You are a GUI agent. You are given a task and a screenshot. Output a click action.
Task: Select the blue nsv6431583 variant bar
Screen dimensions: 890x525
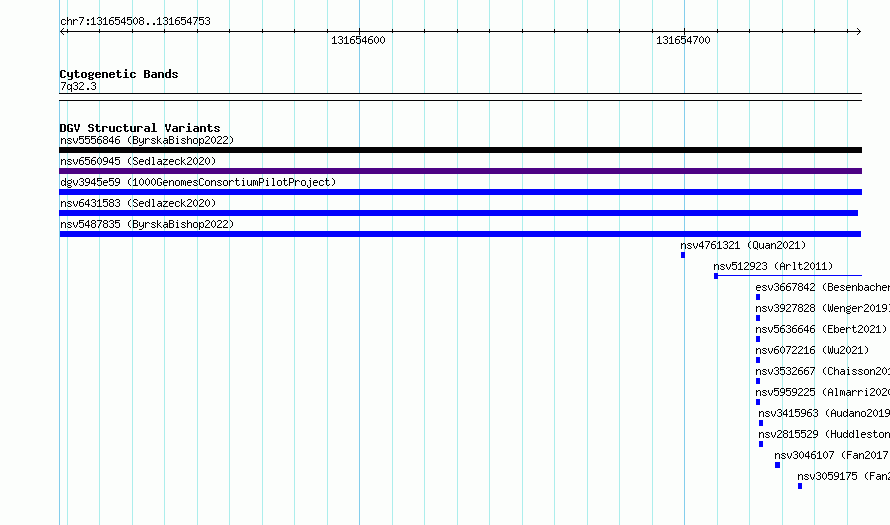tap(459, 213)
